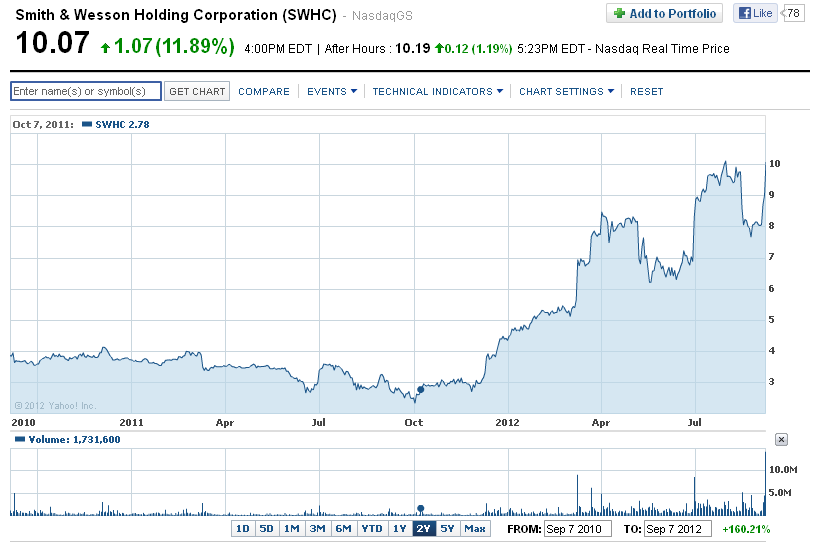Click the NasdaqGS exchange label
Viewport: 816px width, 542px height.
[382, 16]
